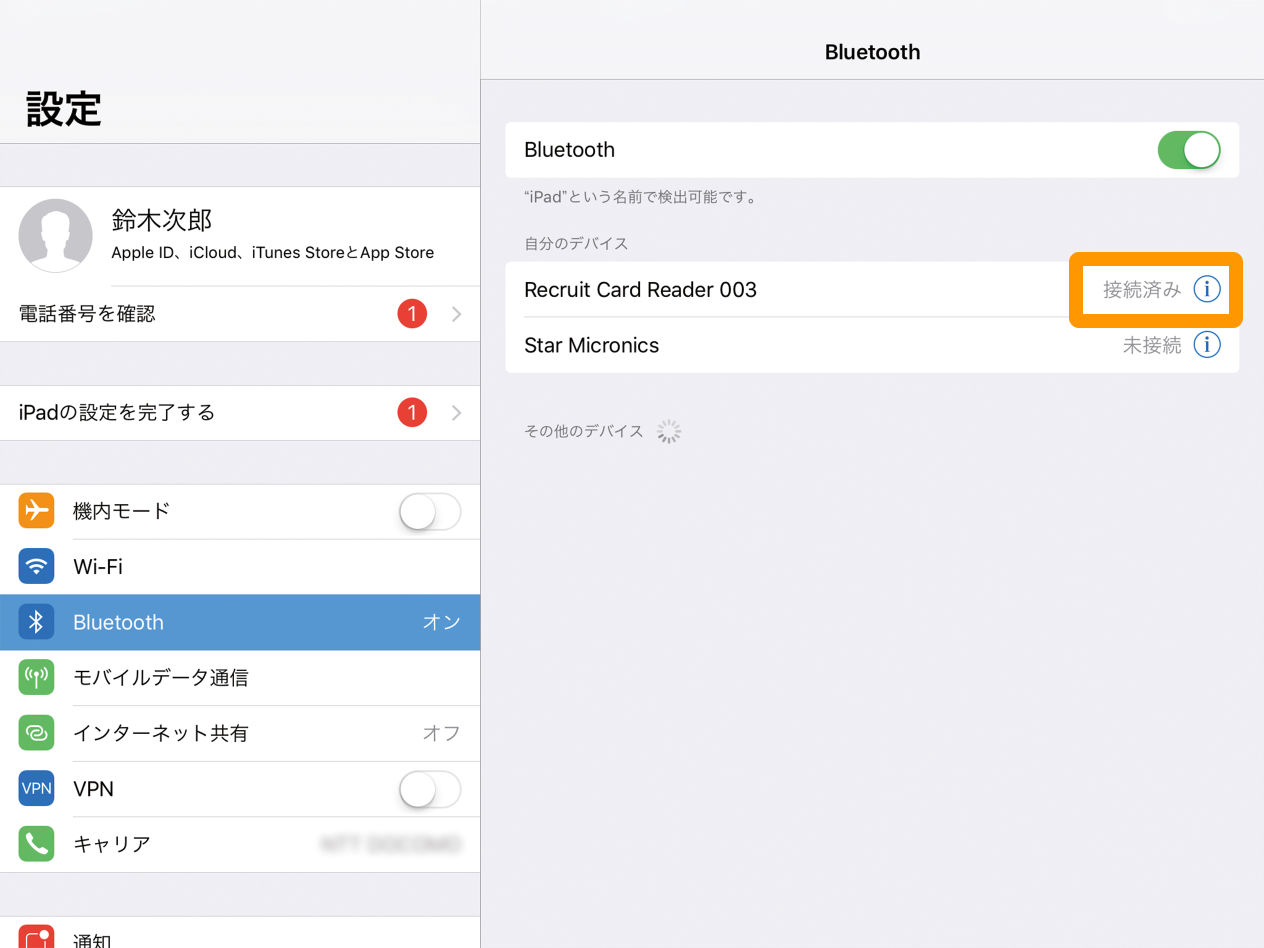This screenshot has height=948, width=1264.
Task: Select the airplane mode icon in sidebar
Action: coord(37,511)
